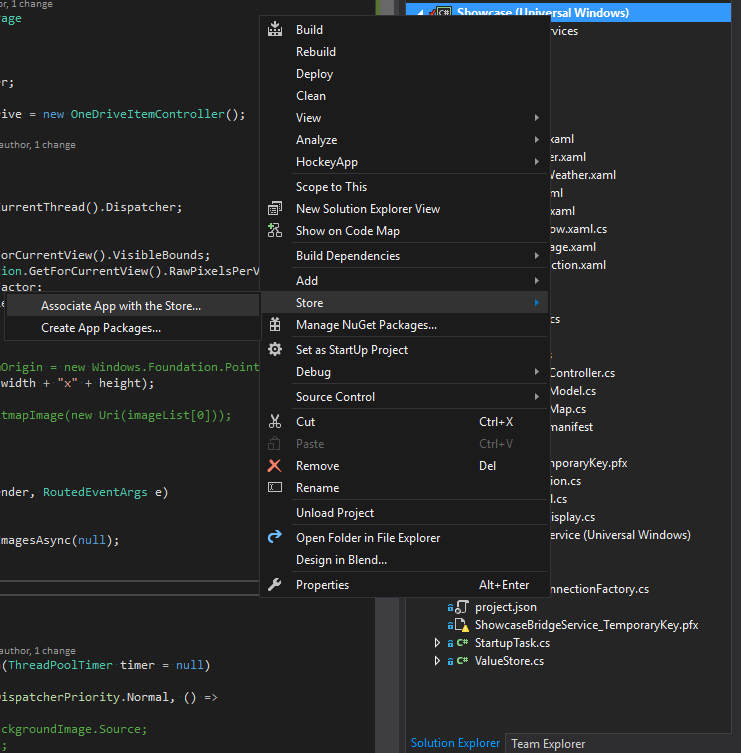Expand the StartupTask.cs tree node
741x753 pixels.
pos(437,643)
